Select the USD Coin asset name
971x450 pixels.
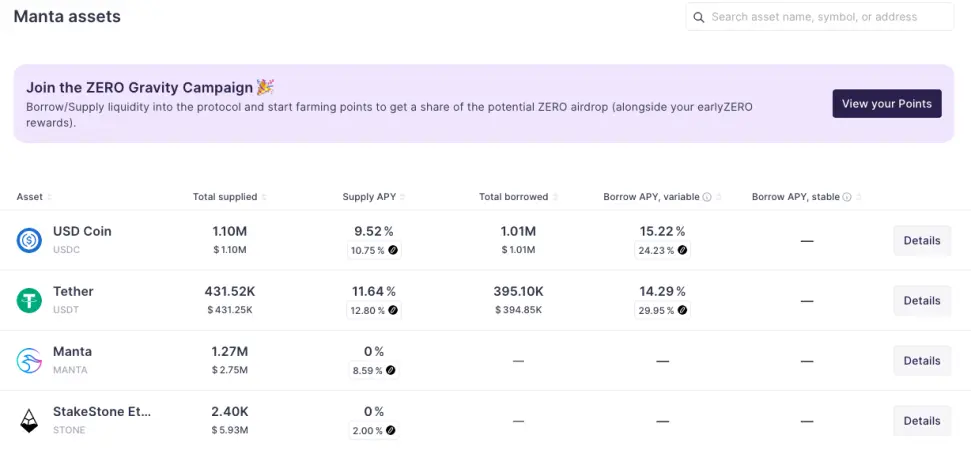[x=82, y=231]
